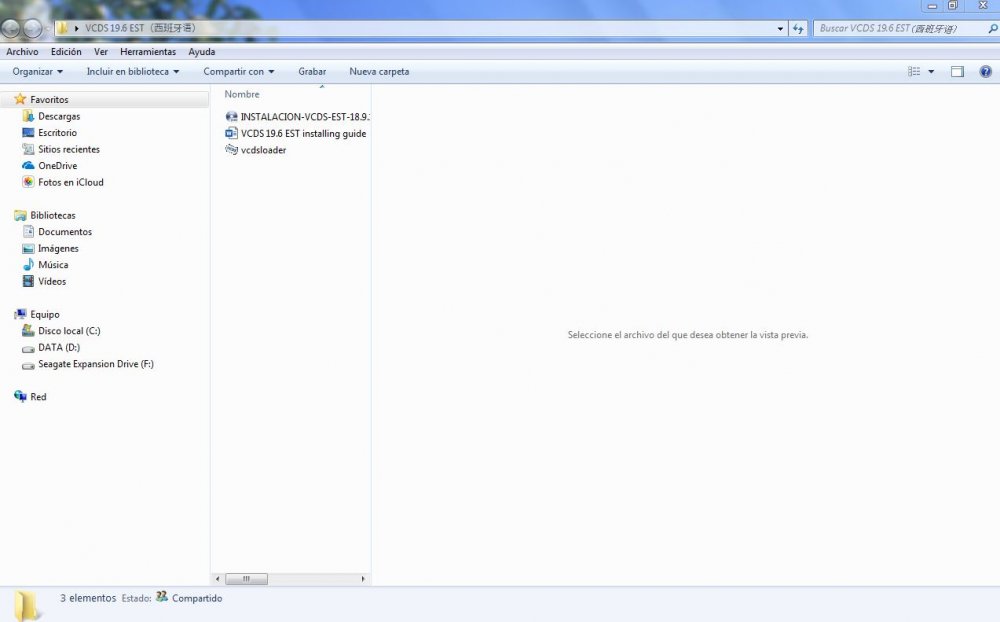This screenshot has width=1000, height=622.
Task: Click the Vídeos film icon
Action: (x=28, y=281)
